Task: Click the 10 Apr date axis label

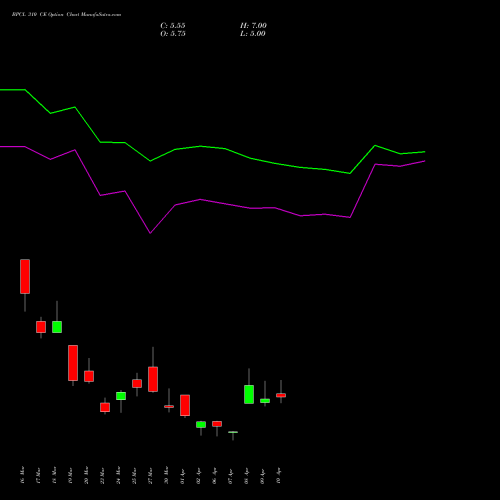Action: point(278,476)
